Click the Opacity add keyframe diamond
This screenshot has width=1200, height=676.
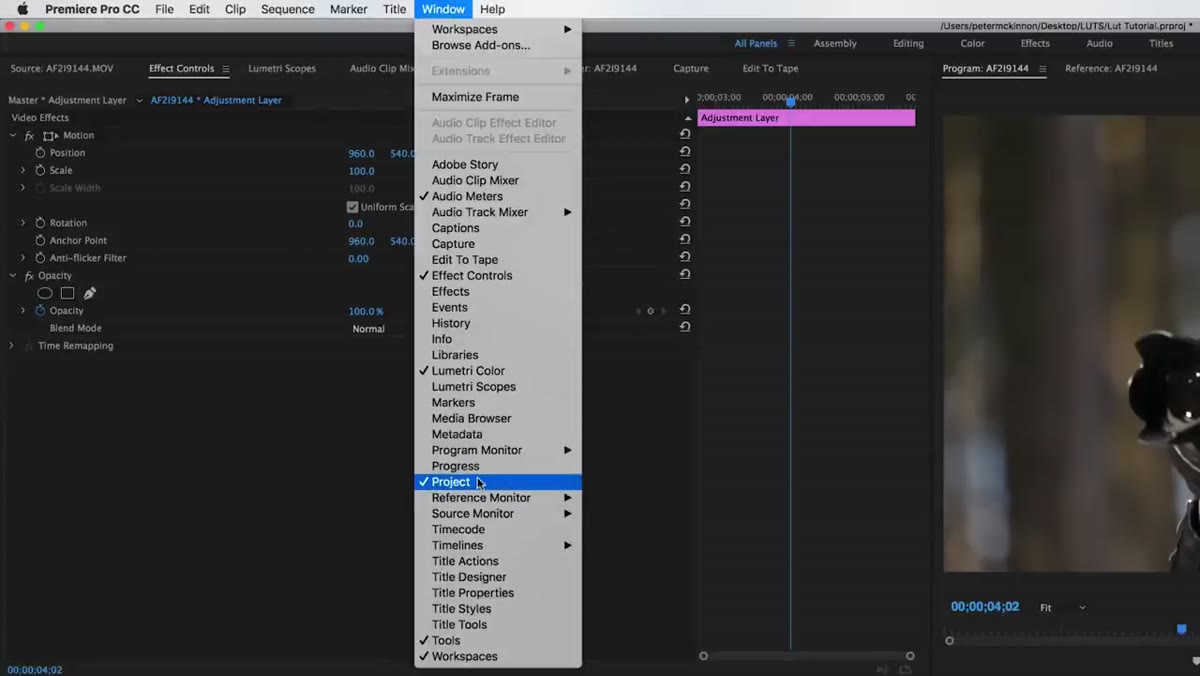coord(650,311)
